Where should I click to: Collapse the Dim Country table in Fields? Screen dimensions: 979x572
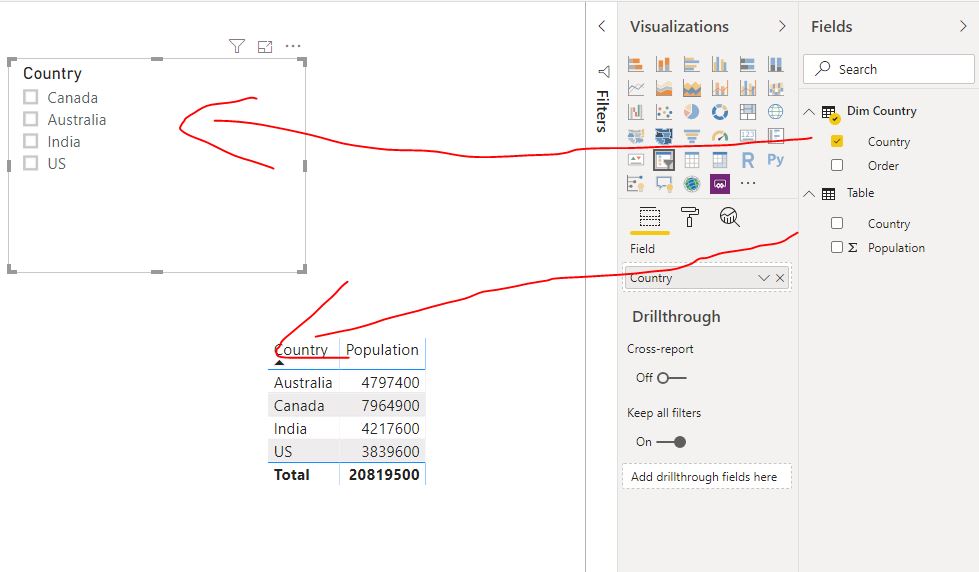[x=809, y=112]
